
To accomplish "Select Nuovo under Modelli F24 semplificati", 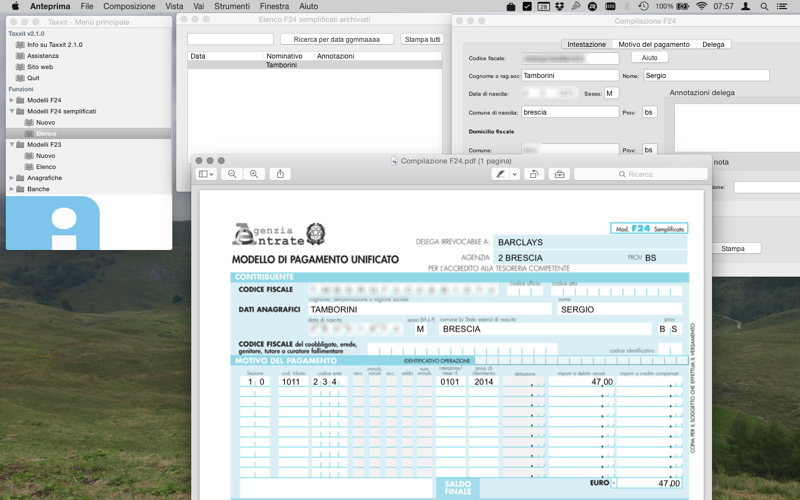I will [45, 122].
